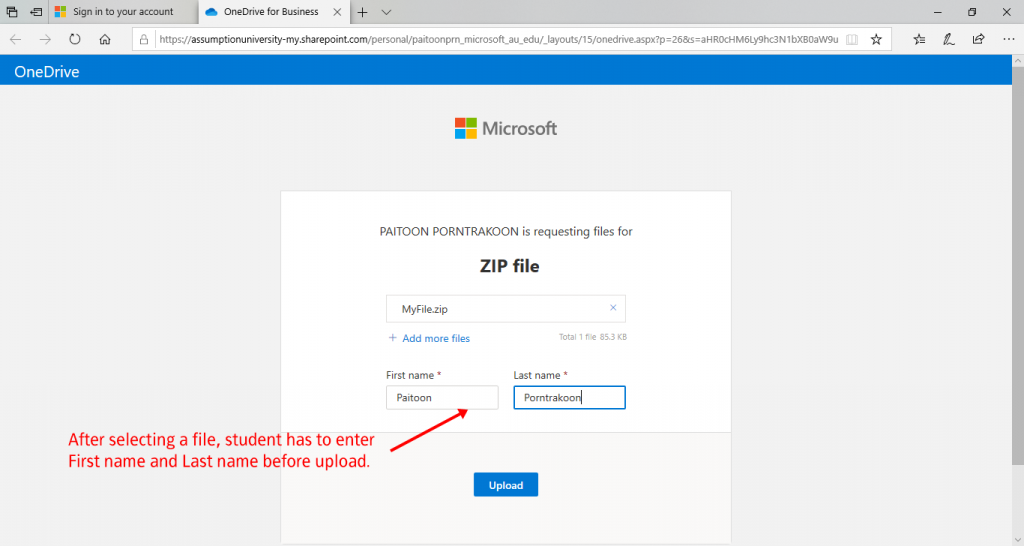Screen dimensions: 1024x546
Task: Click address bar URL field
Action: [498, 39]
